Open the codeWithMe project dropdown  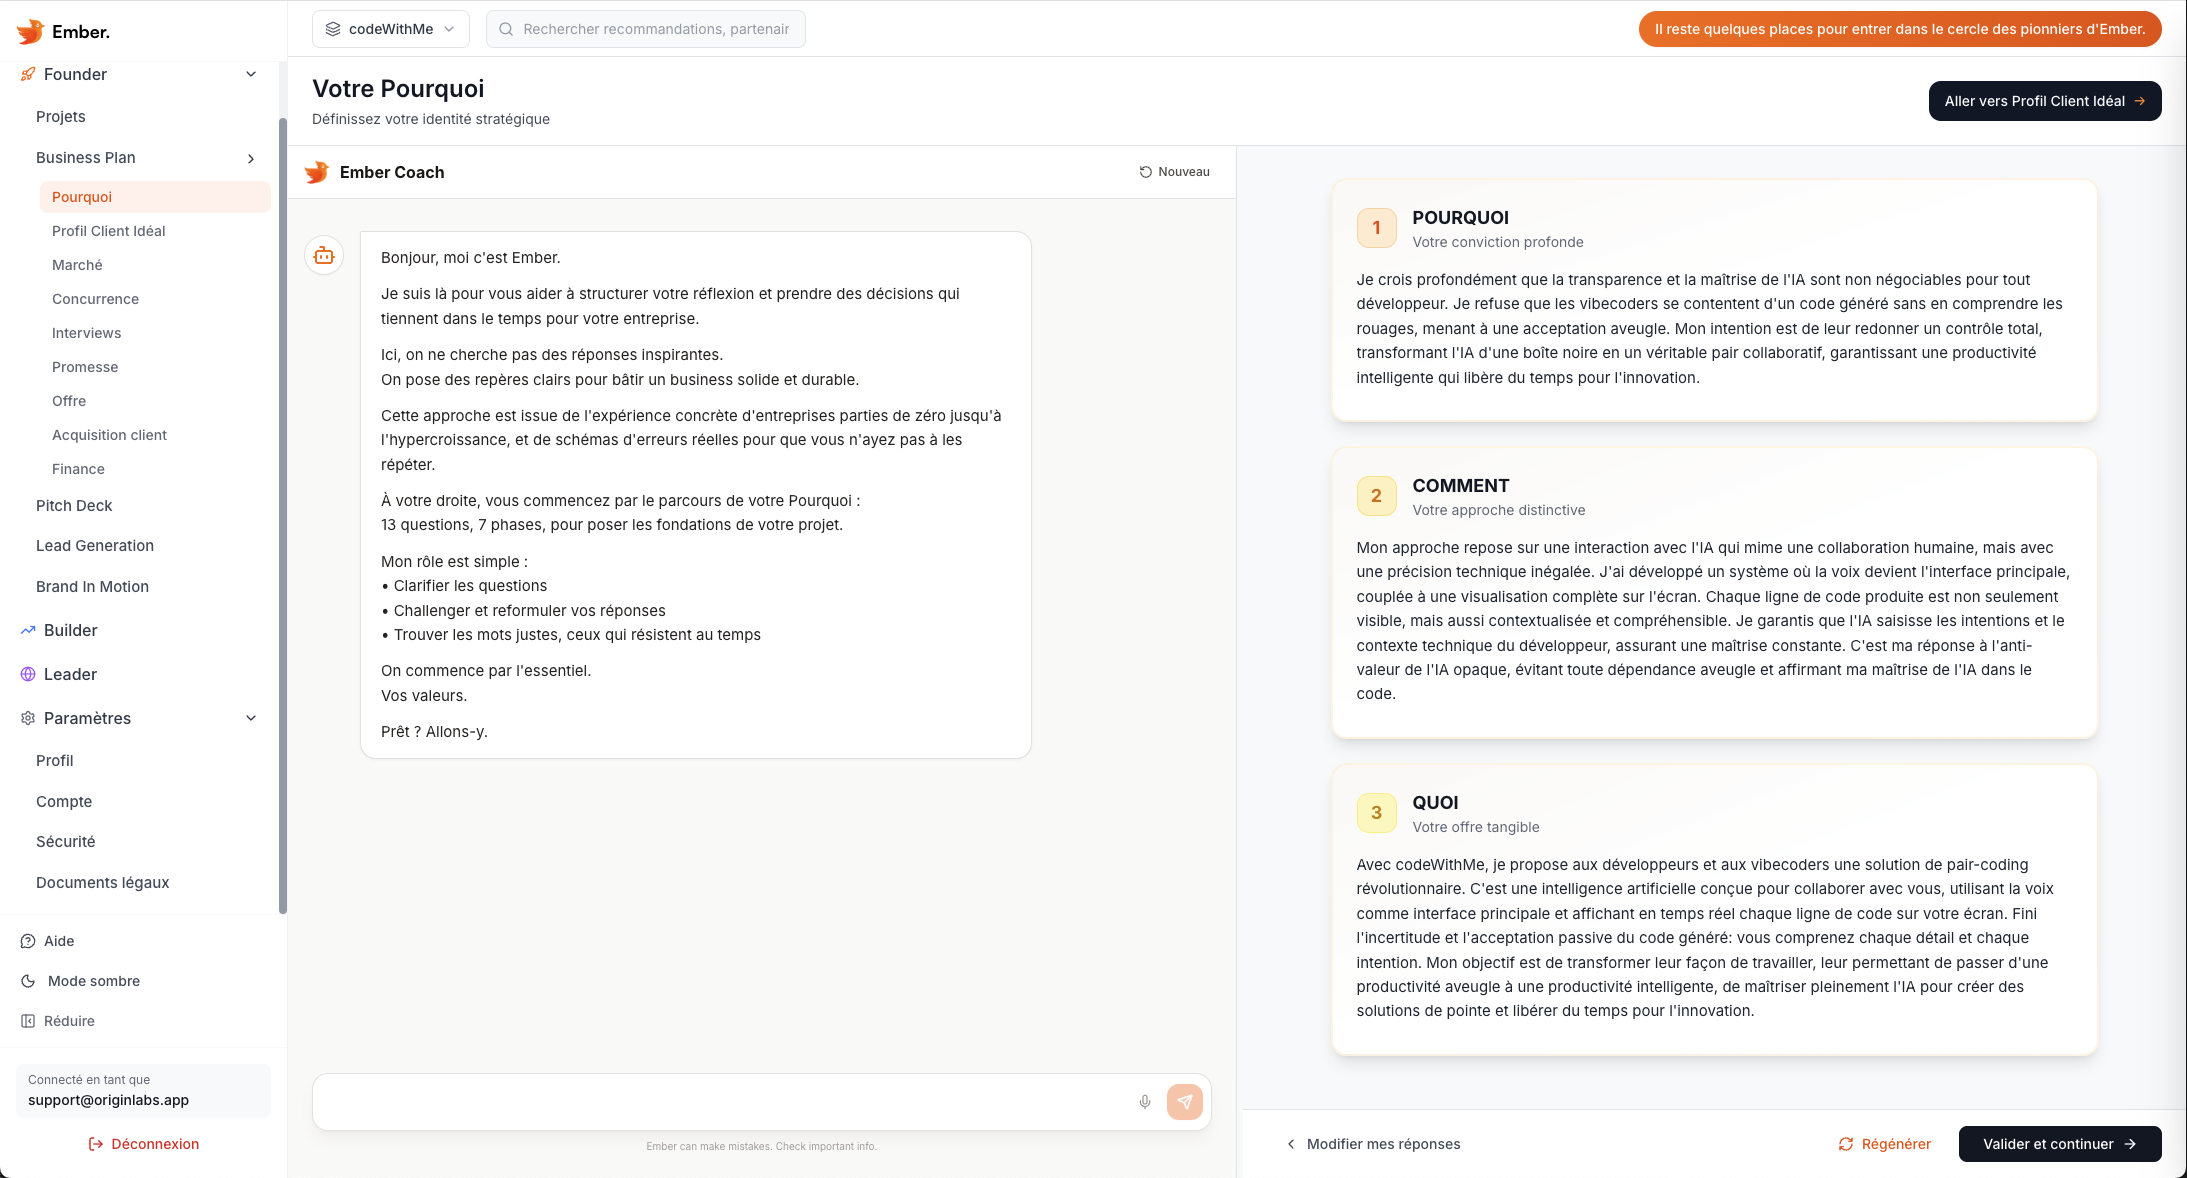[x=390, y=28]
